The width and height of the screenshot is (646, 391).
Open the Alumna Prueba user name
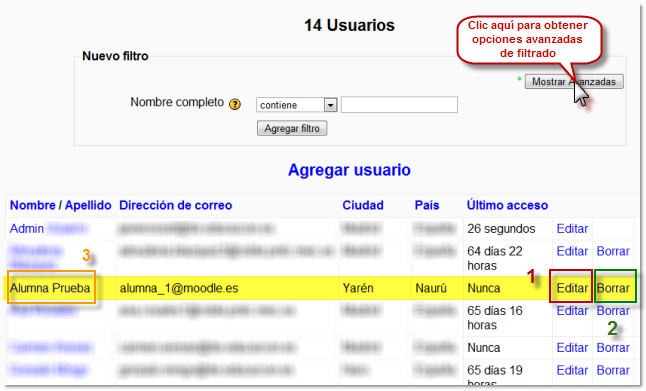pyautogui.click(x=50, y=288)
